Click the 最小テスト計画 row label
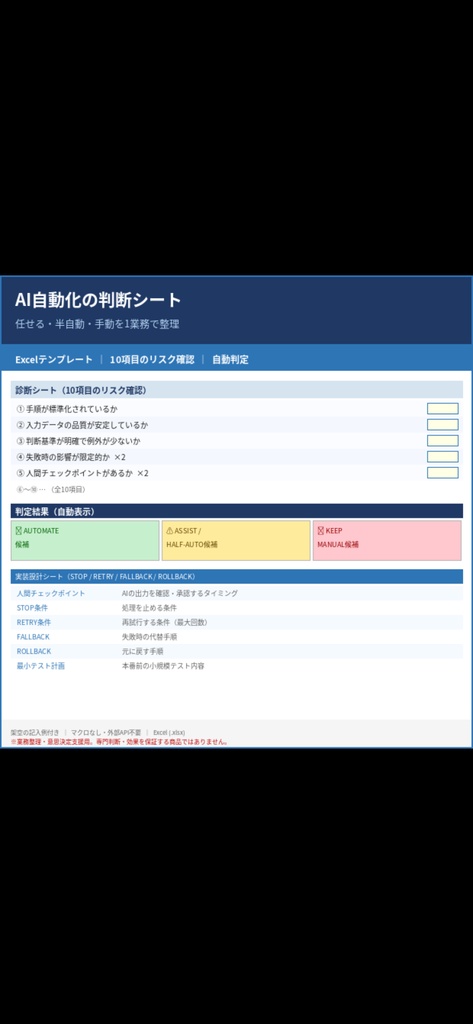 [41, 666]
